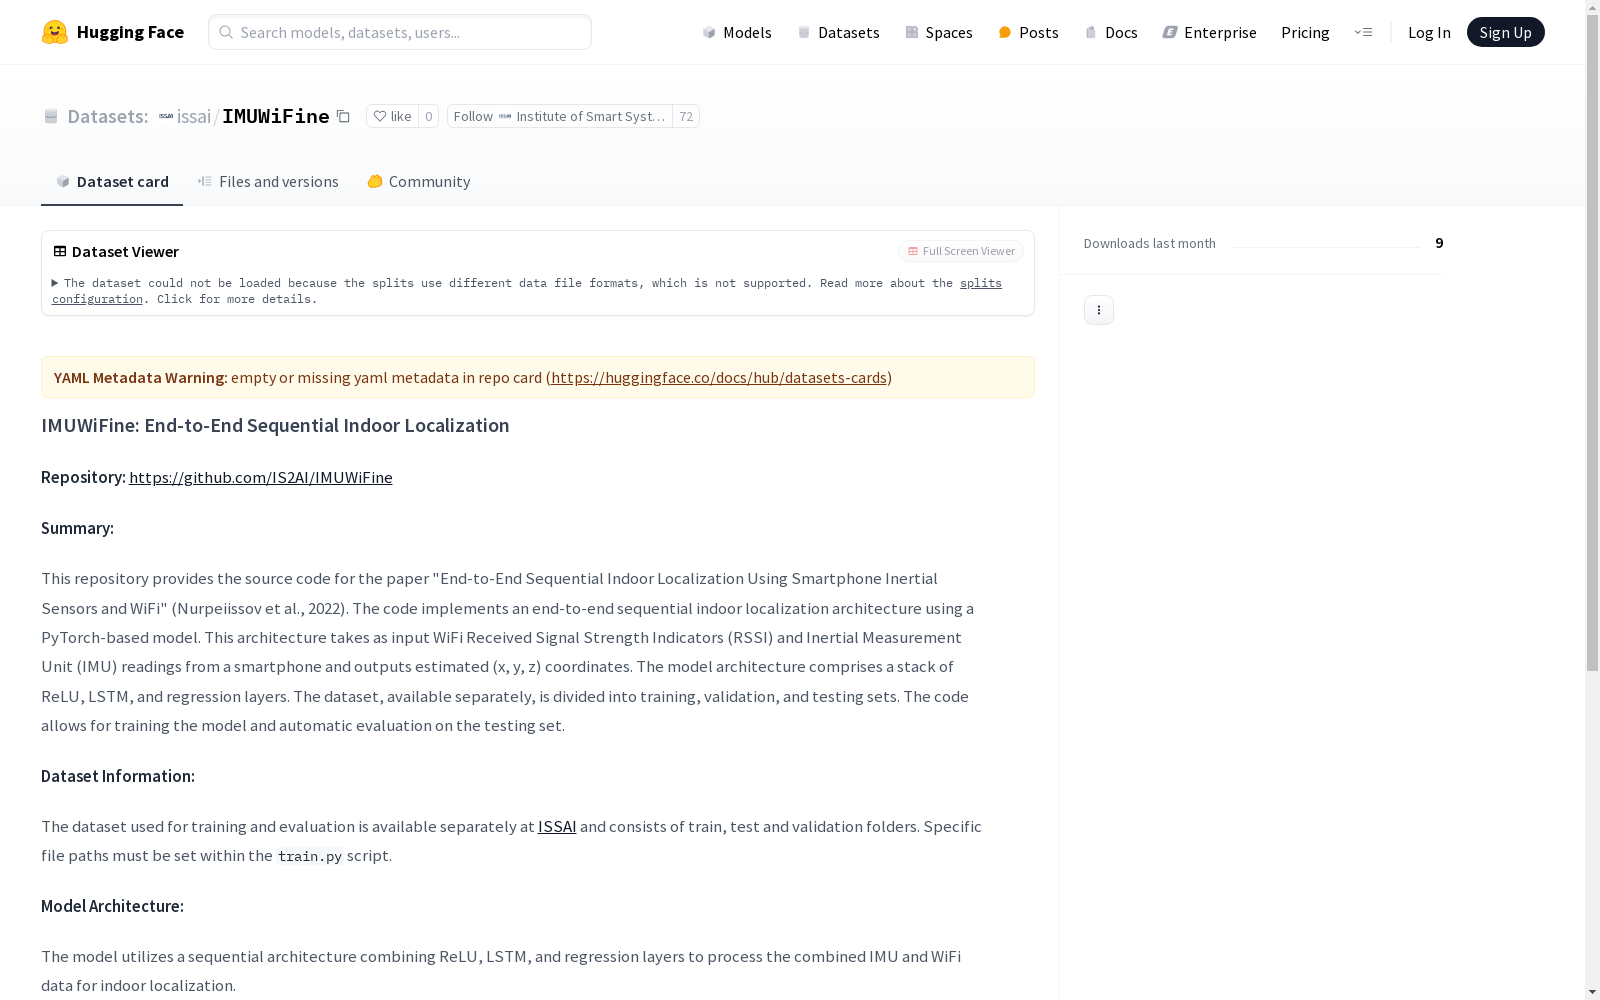Switch to the Dataset card tab
Viewport: 1600px width, 1000px height.
tap(112, 181)
